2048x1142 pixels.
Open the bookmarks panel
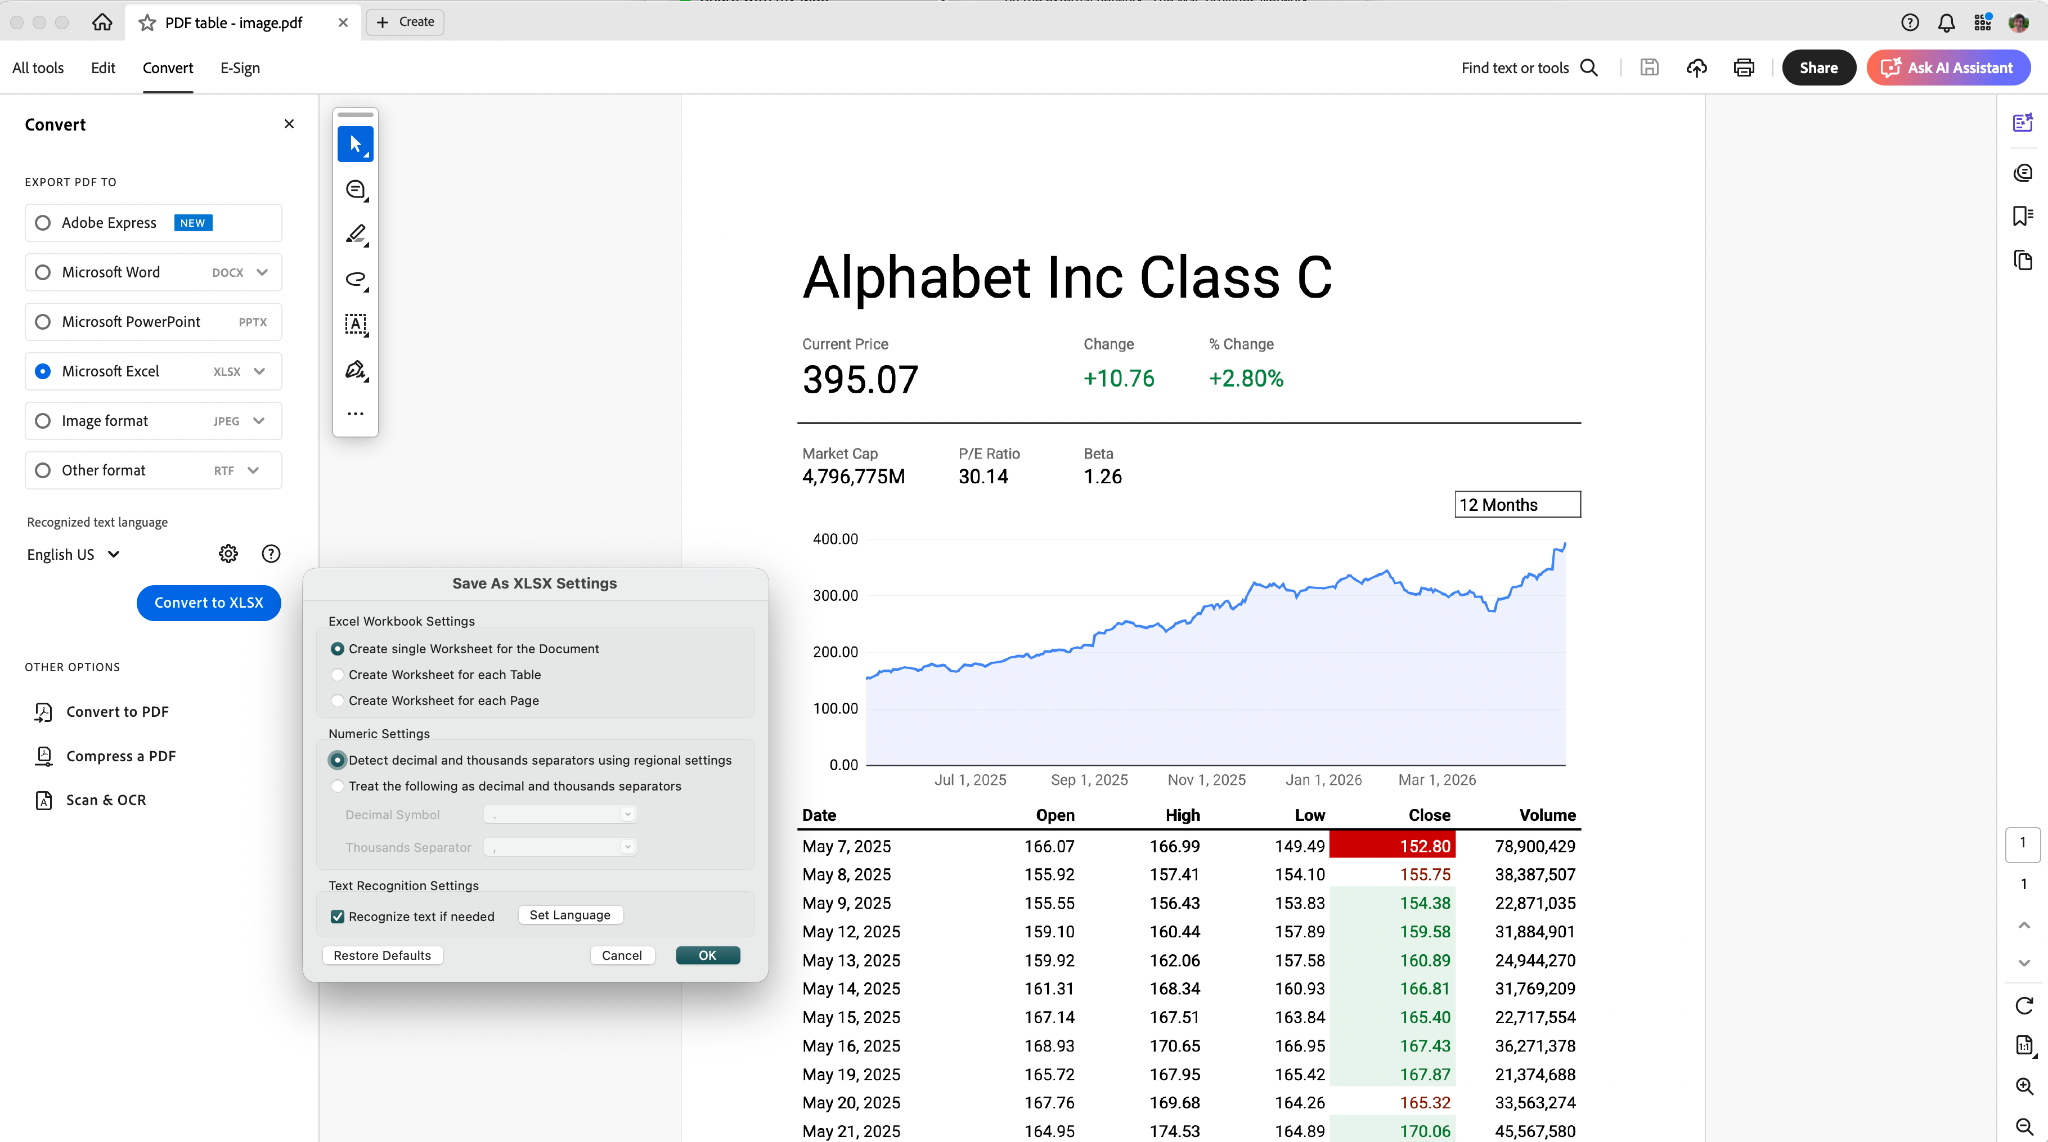(x=2023, y=216)
